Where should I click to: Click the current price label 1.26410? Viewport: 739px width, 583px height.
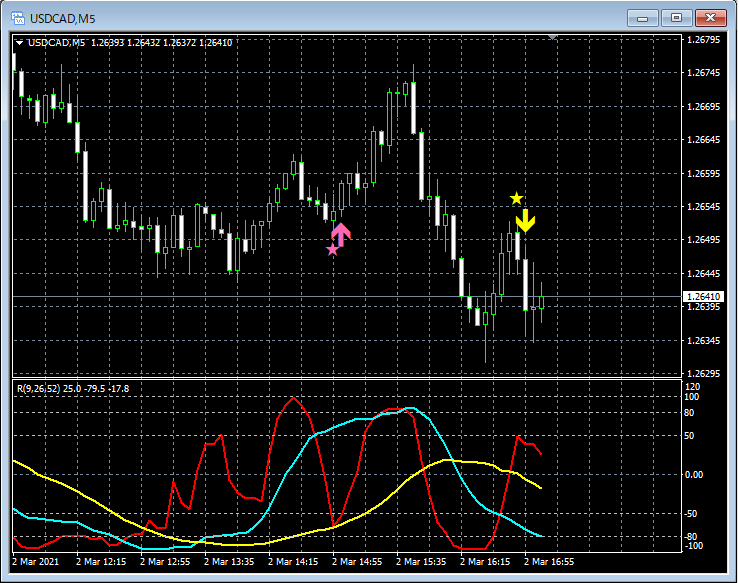click(x=703, y=296)
